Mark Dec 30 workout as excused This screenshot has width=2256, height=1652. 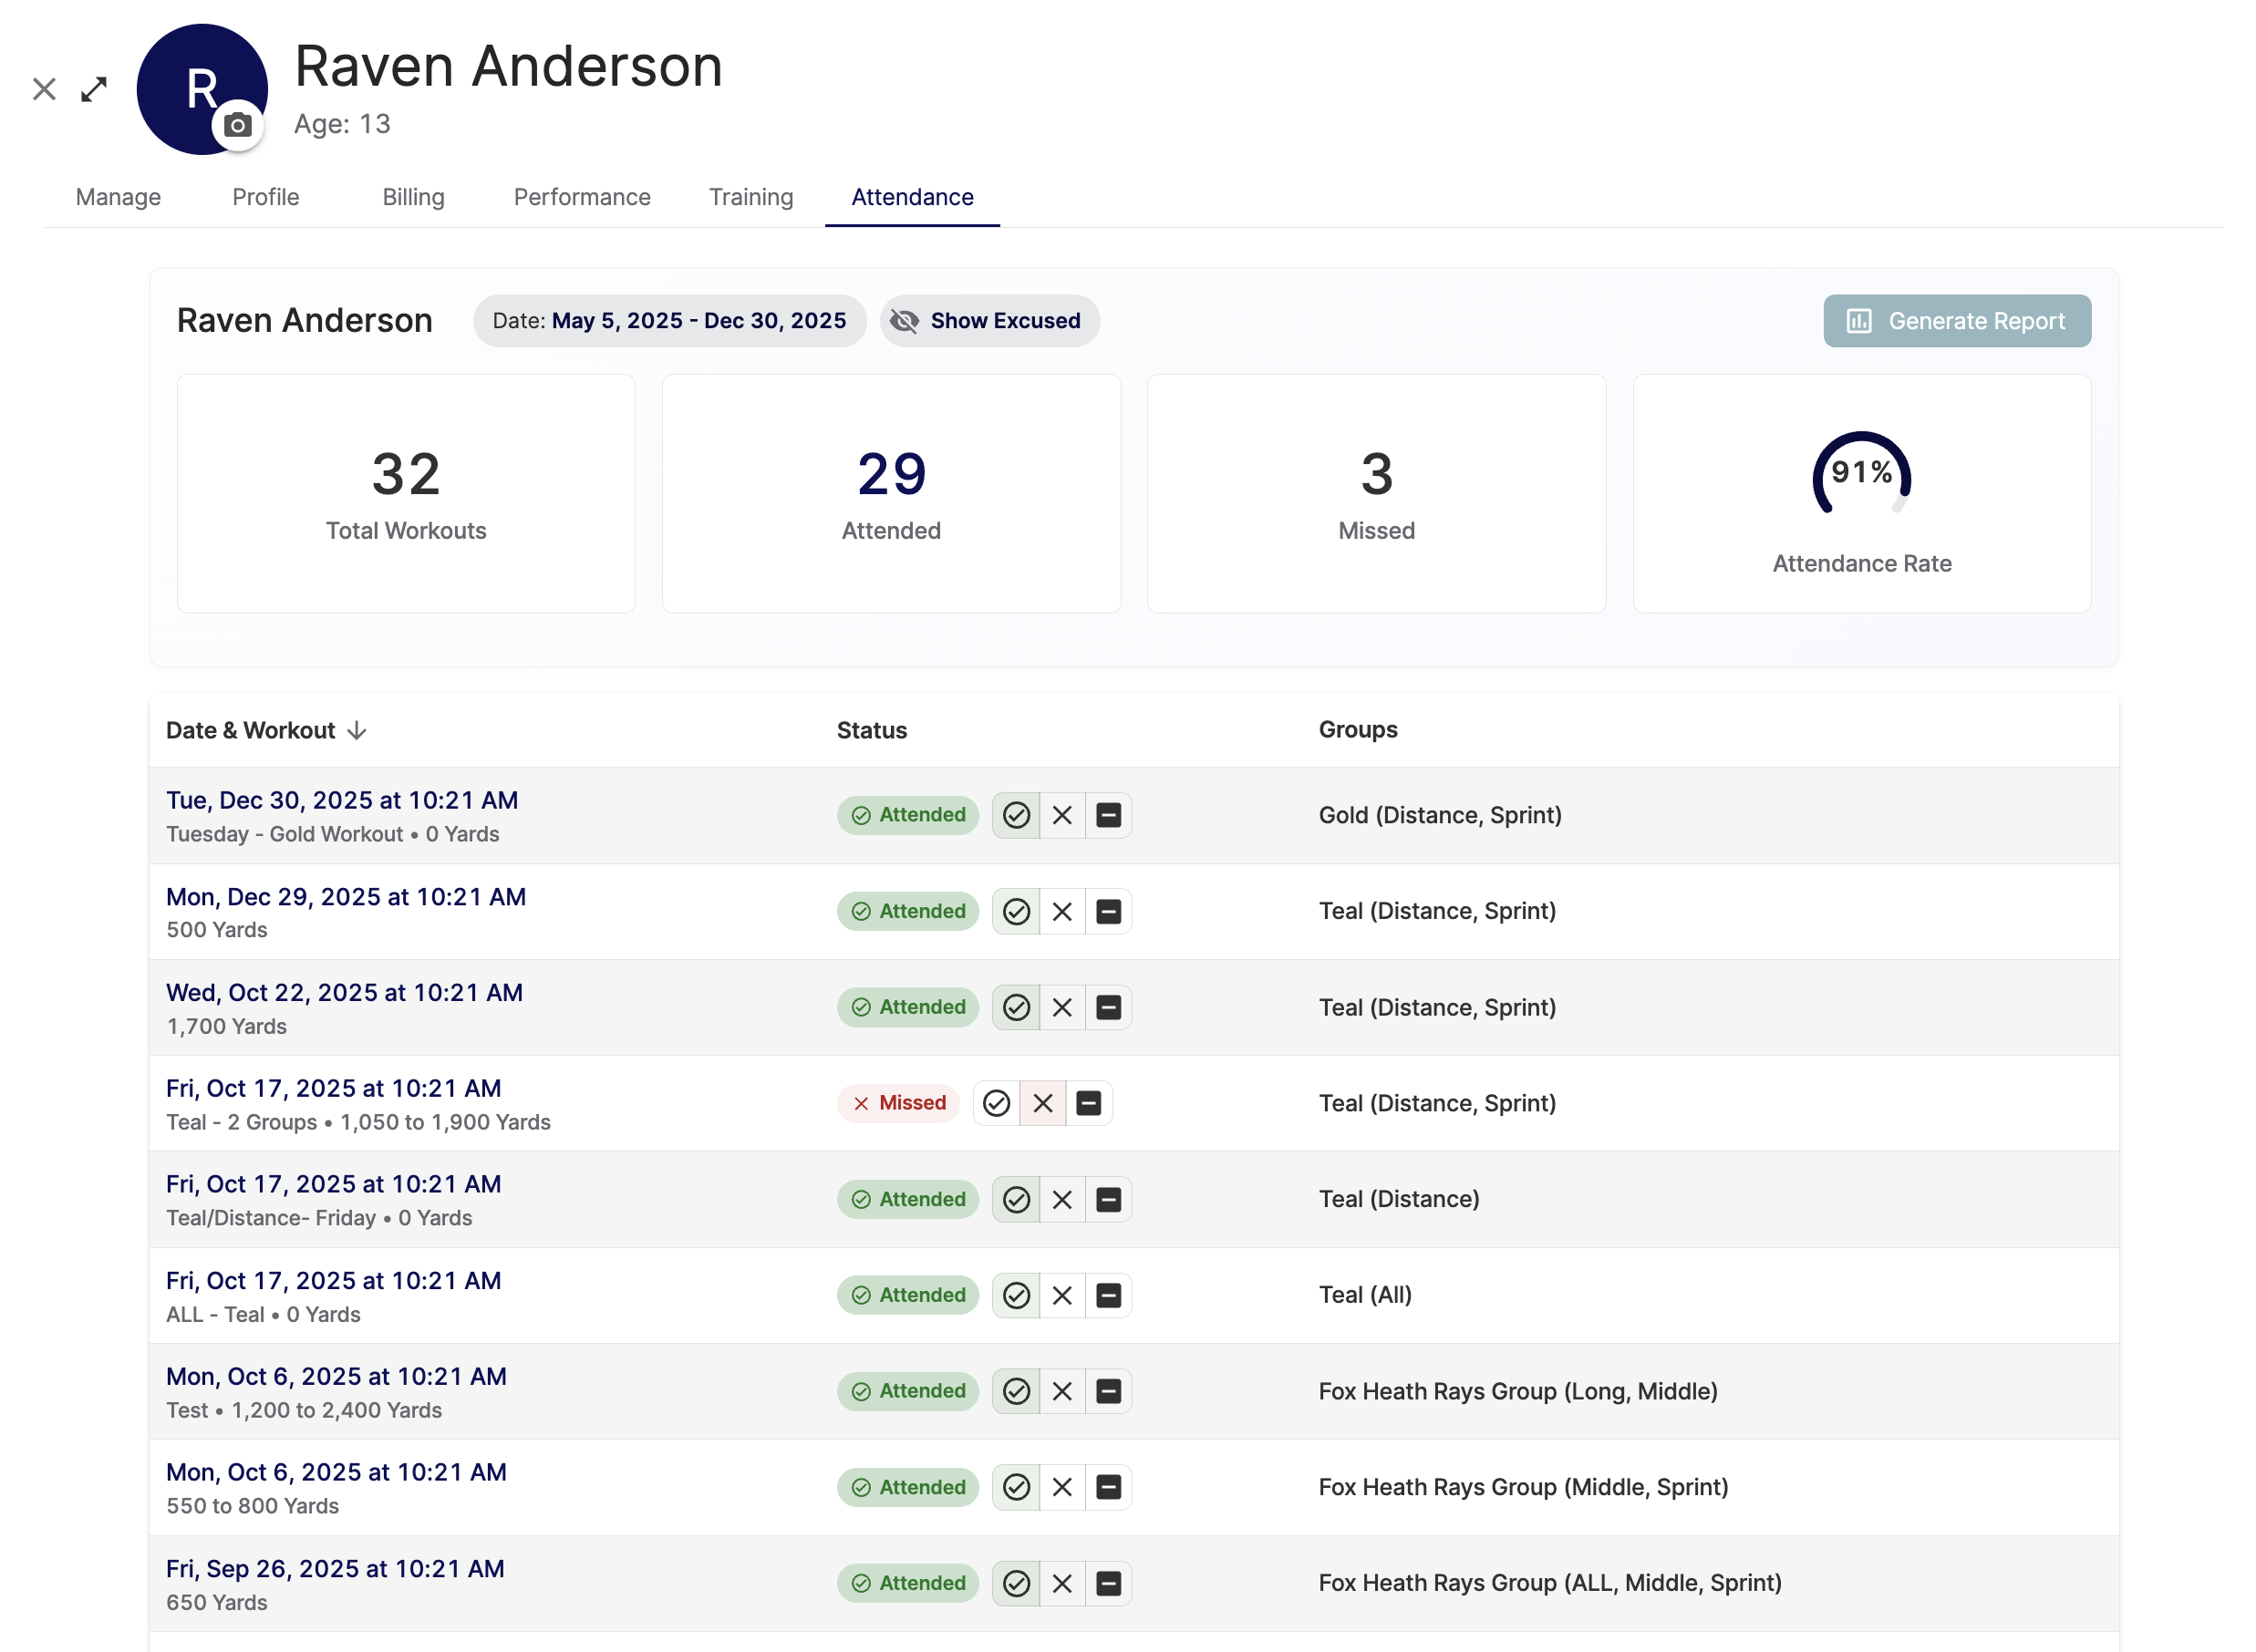(1108, 815)
